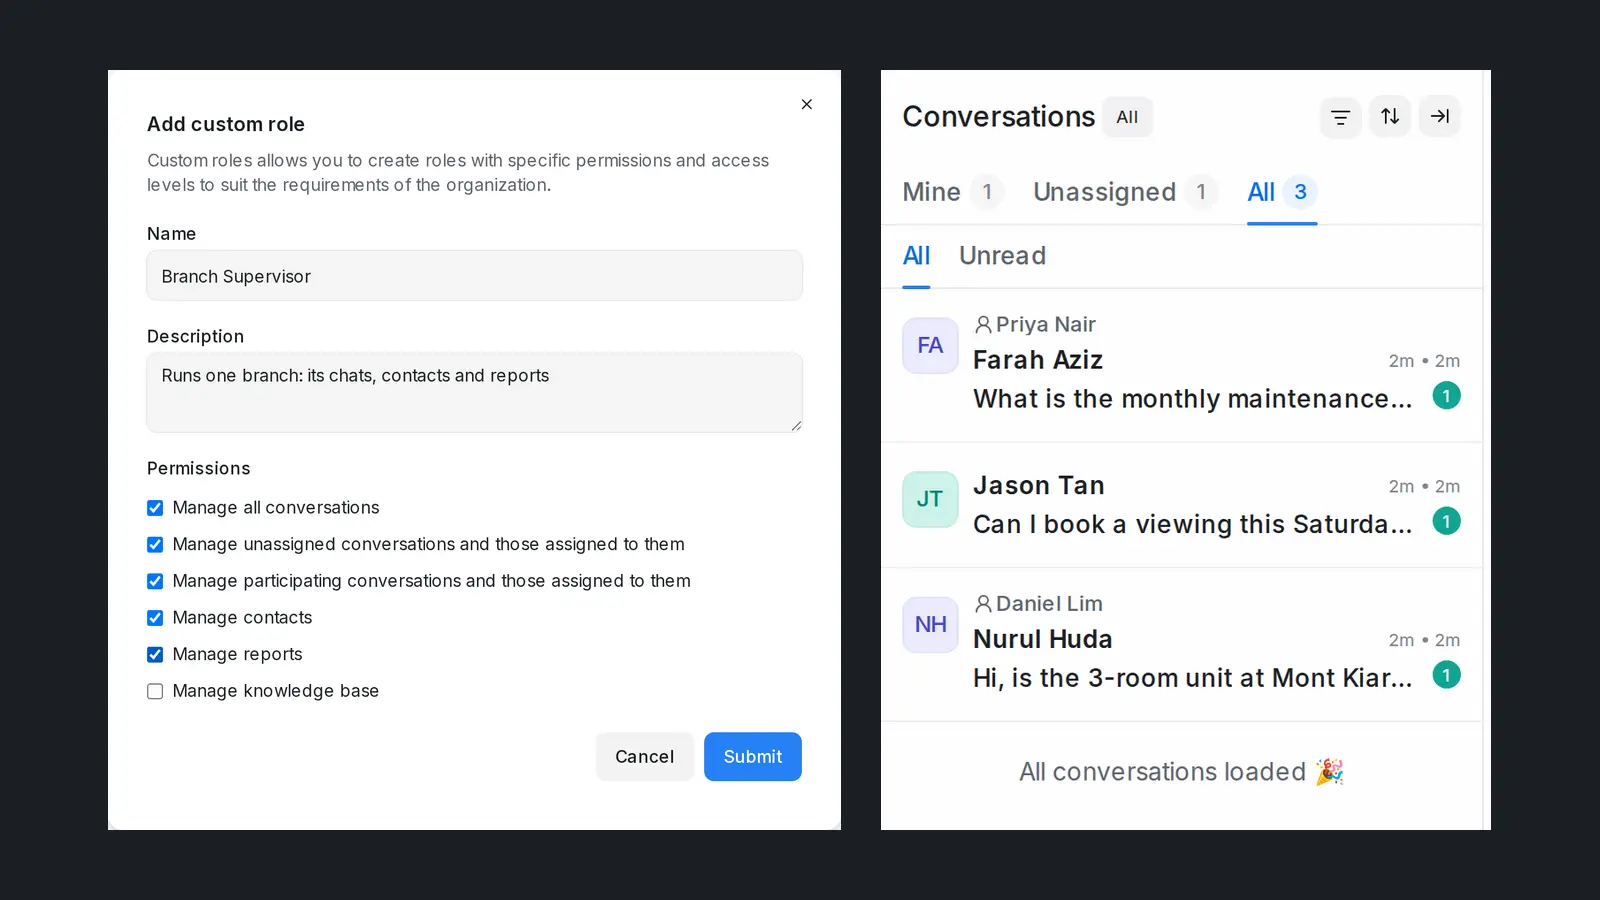Click the assignee name Priya Nair
The width and height of the screenshot is (1600, 900).
click(1046, 325)
